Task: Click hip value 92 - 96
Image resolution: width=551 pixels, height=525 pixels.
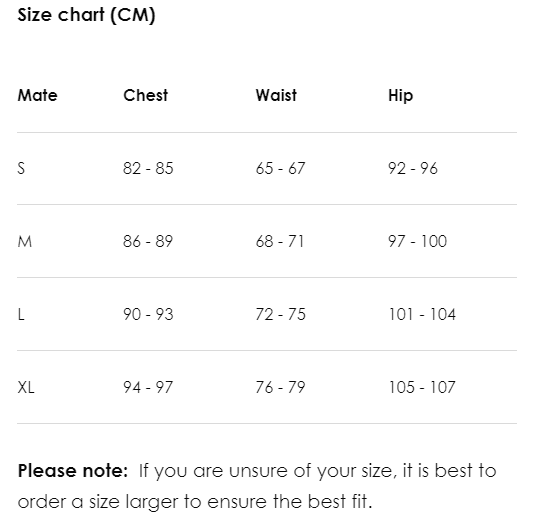Action: pyautogui.click(x=413, y=168)
